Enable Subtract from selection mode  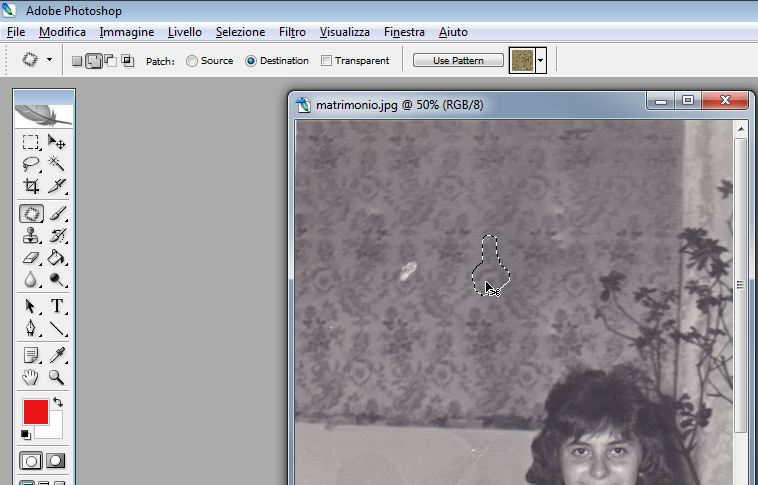[111, 60]
